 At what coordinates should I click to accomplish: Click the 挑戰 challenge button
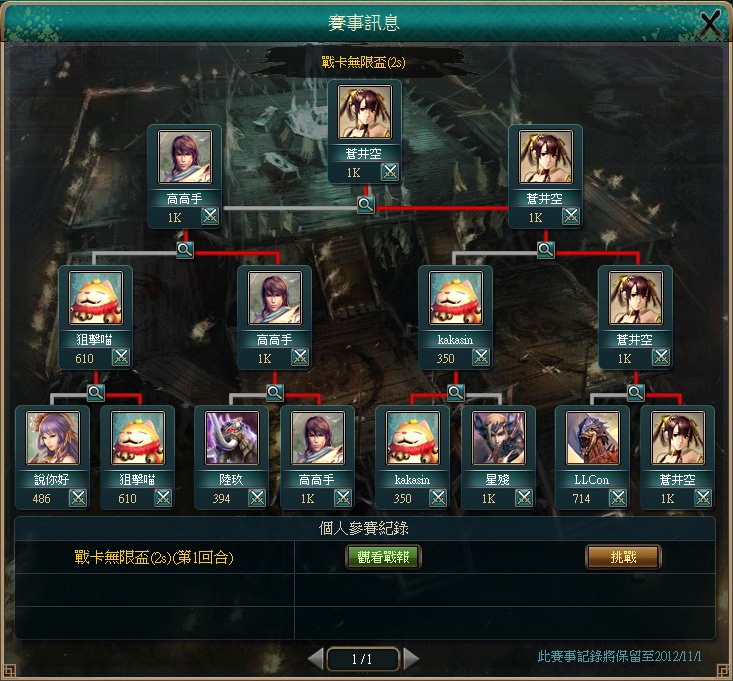click(624, 557)
